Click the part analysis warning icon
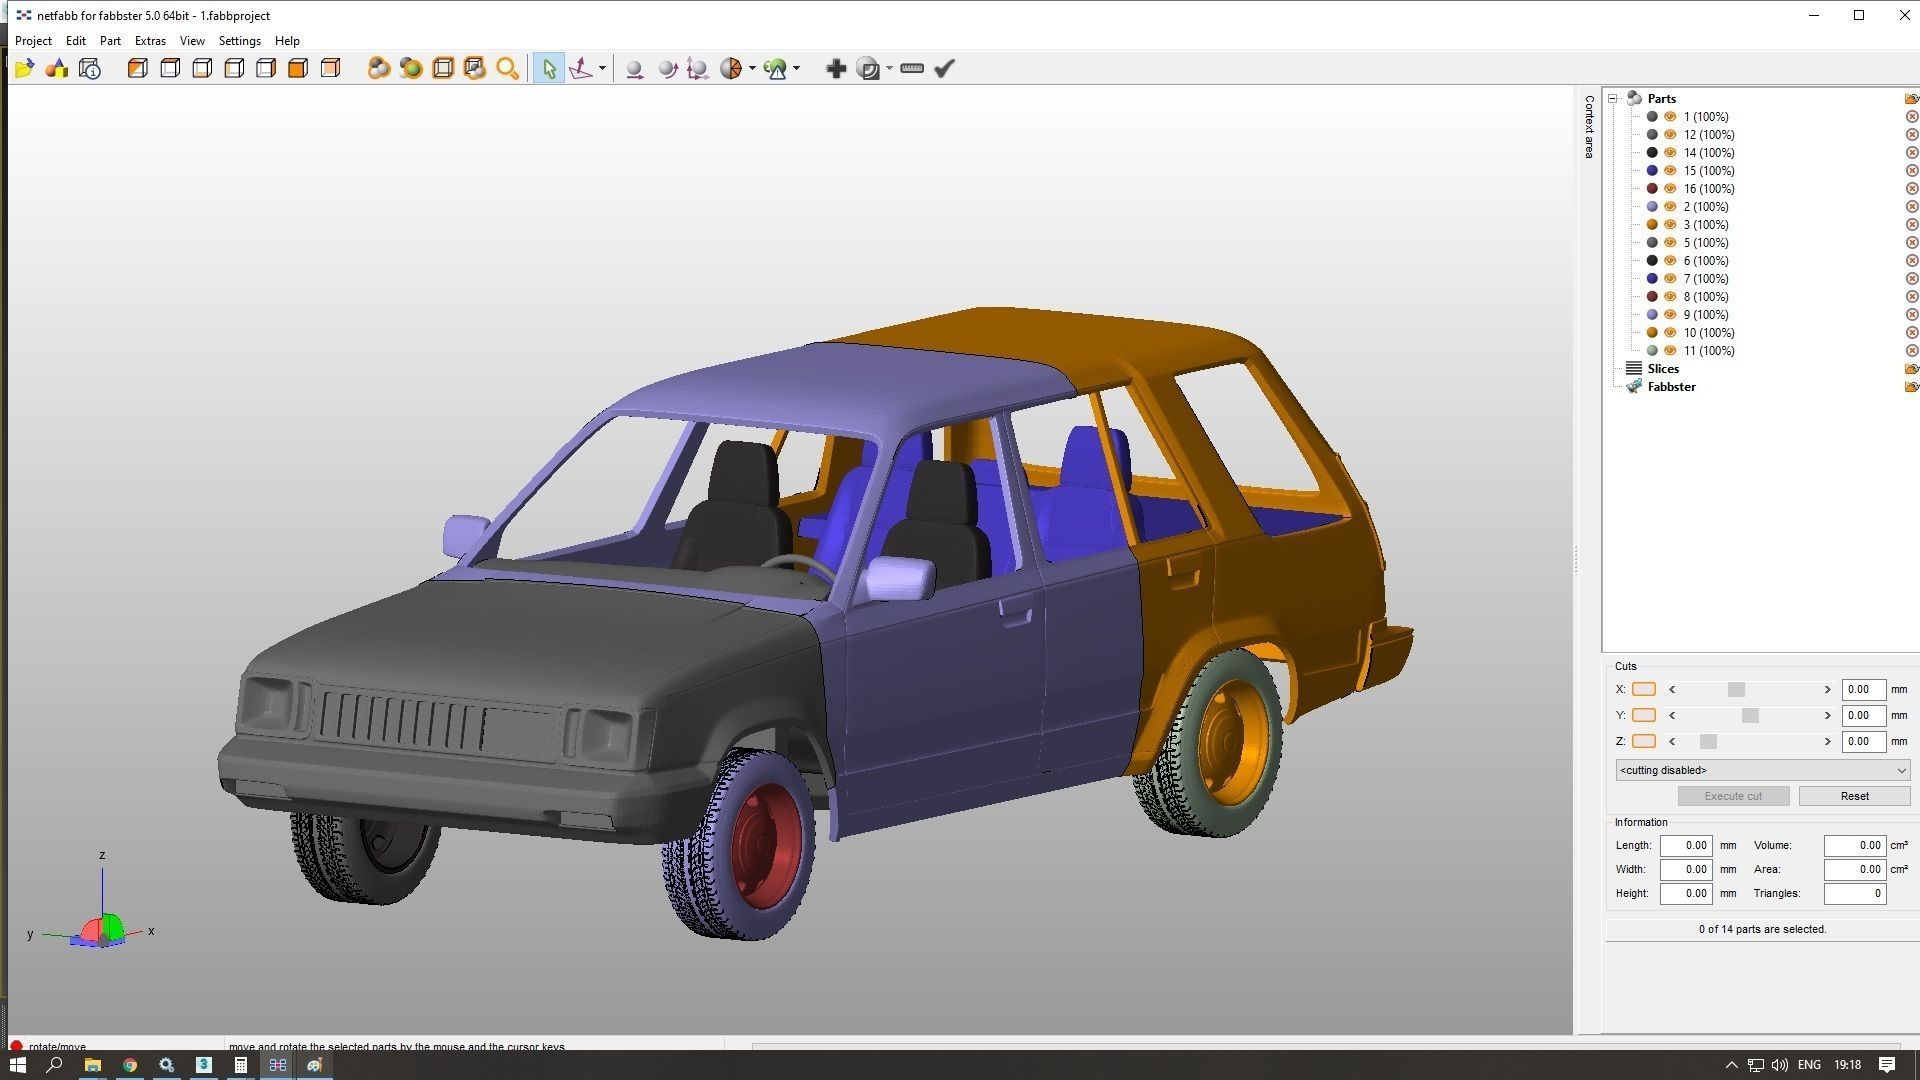This screenshot has width=1920, height=1080. pyautogui.click(x=776, y=68)
